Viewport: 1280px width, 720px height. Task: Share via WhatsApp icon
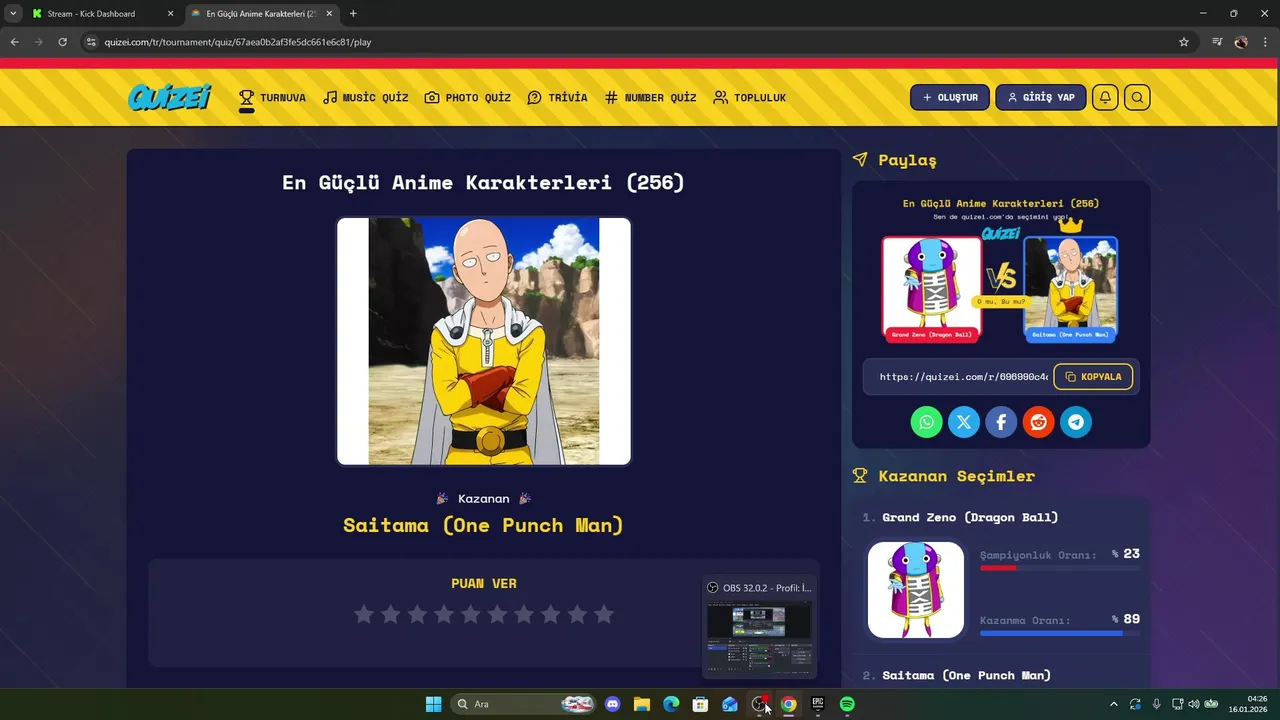926,422
